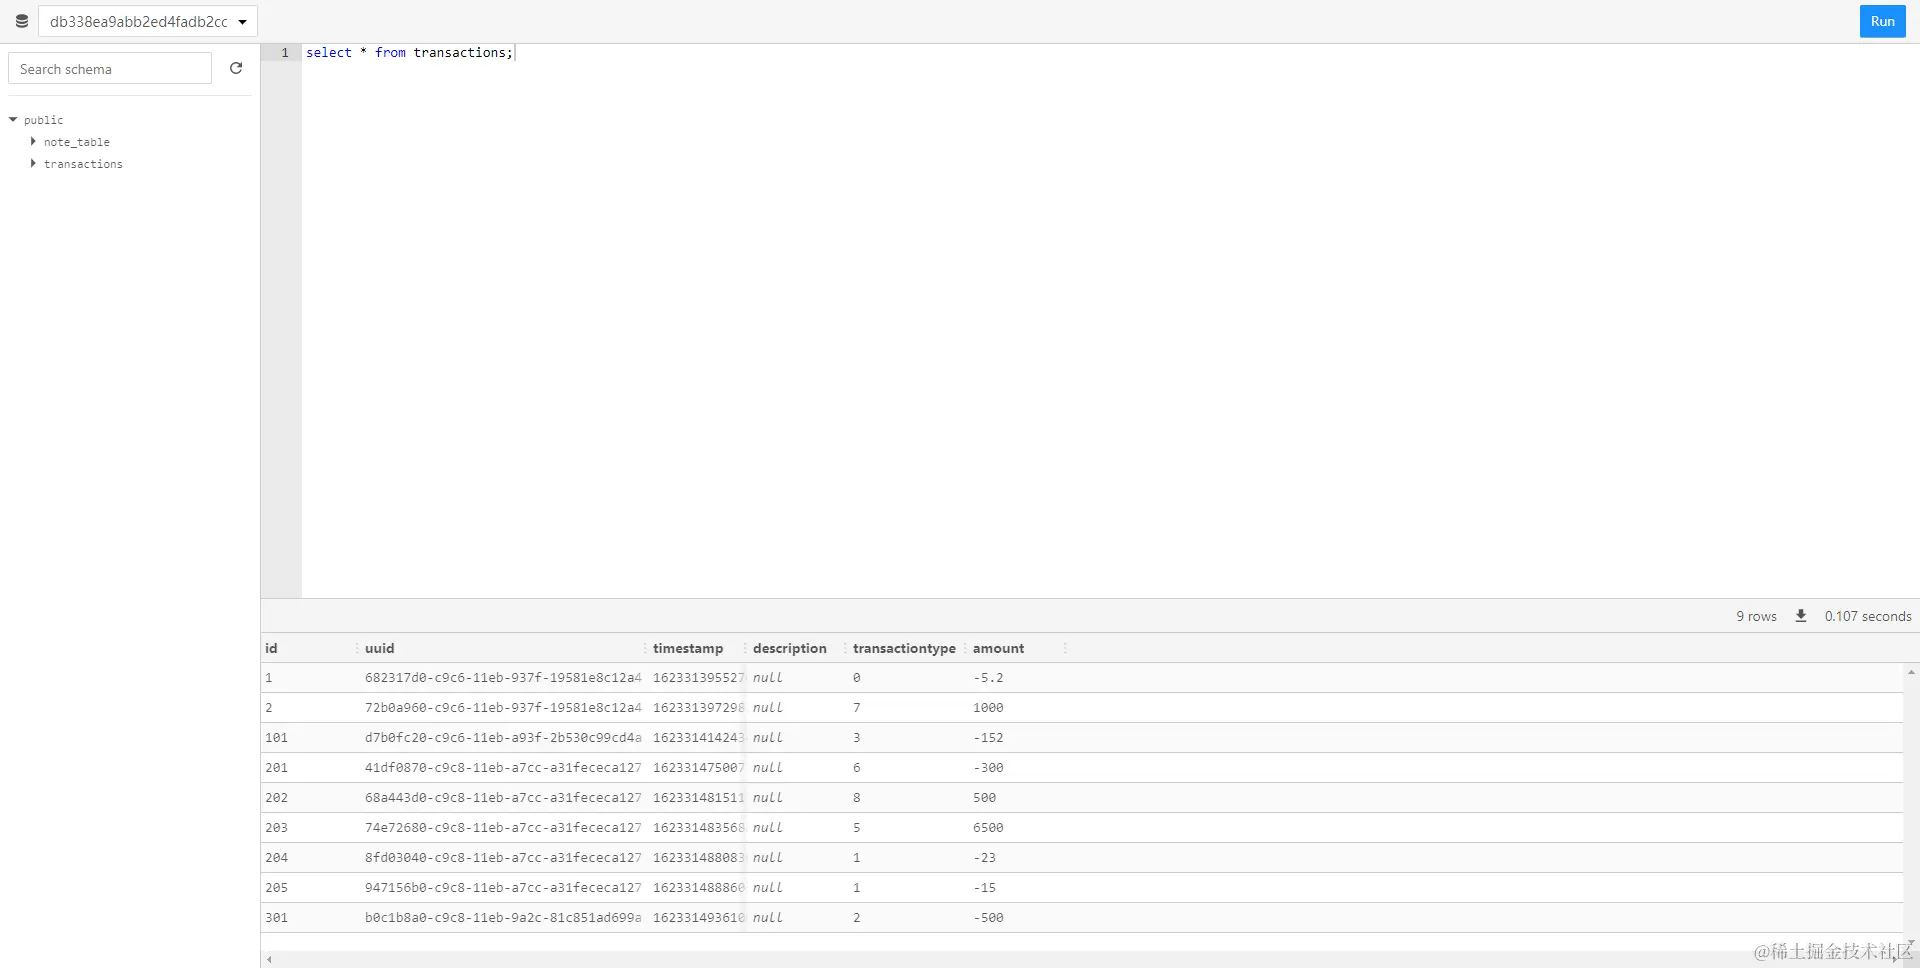Click amount cell -15
The height and width of the screenshot is (968, 1920).
pos(984,888)
